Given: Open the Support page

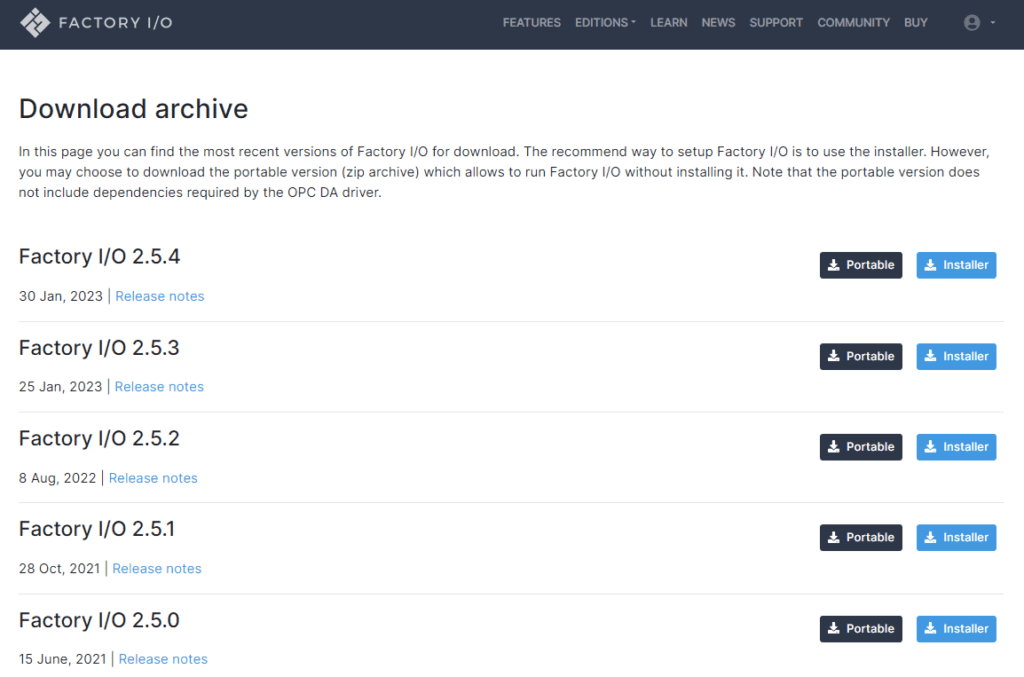Looking at the screenshot, I should tap(776, 23).
